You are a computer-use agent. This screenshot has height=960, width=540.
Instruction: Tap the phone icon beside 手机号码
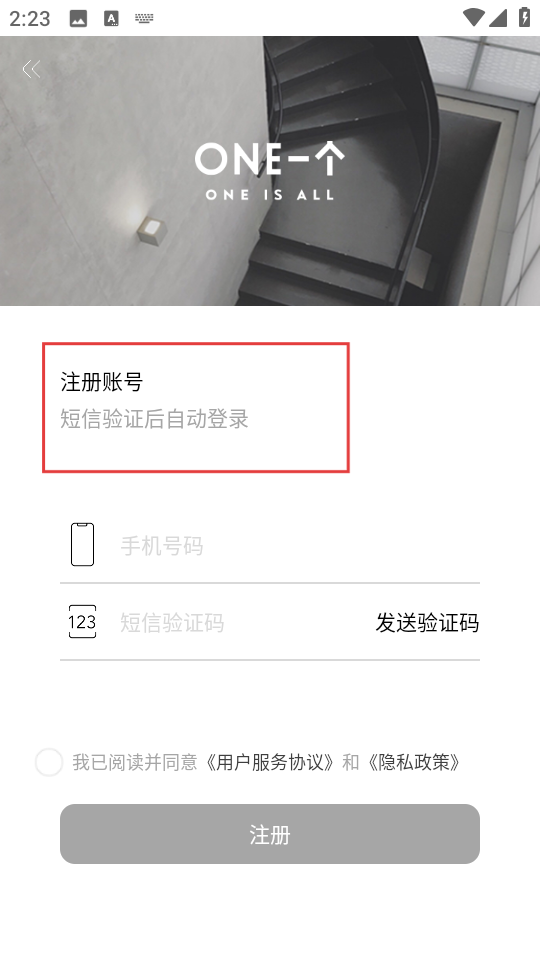coord(83,544)
